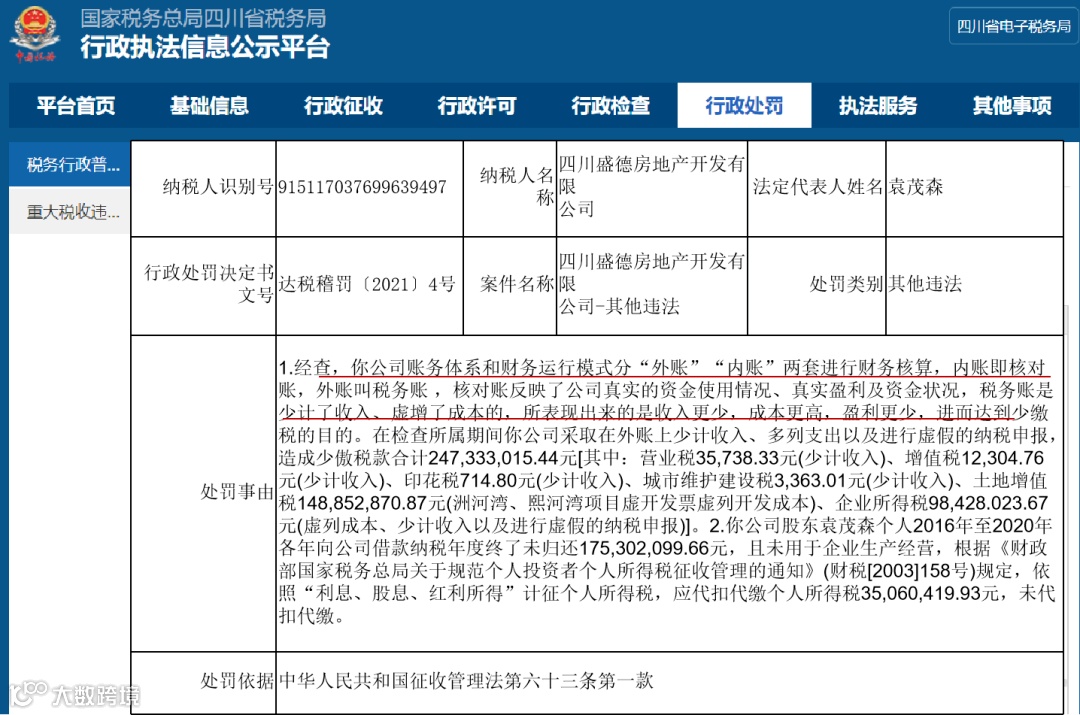1080x715 pixels.
Task: Open 重大税收违... sidebar item
Action: coord(70,212)
